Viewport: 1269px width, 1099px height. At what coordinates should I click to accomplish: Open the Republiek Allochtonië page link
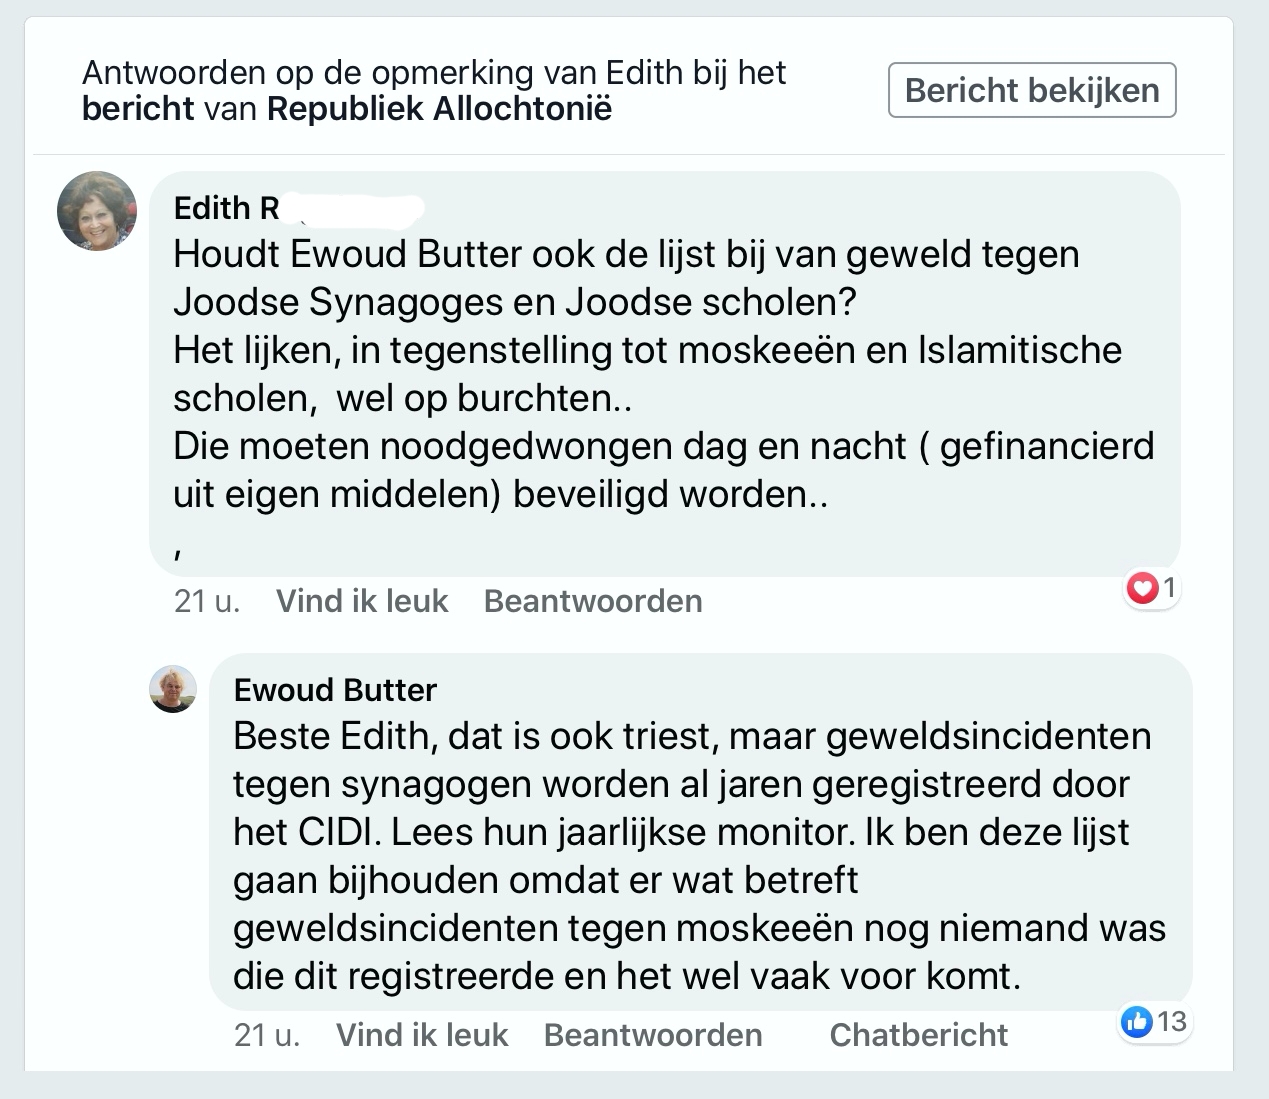coord(439,108)
